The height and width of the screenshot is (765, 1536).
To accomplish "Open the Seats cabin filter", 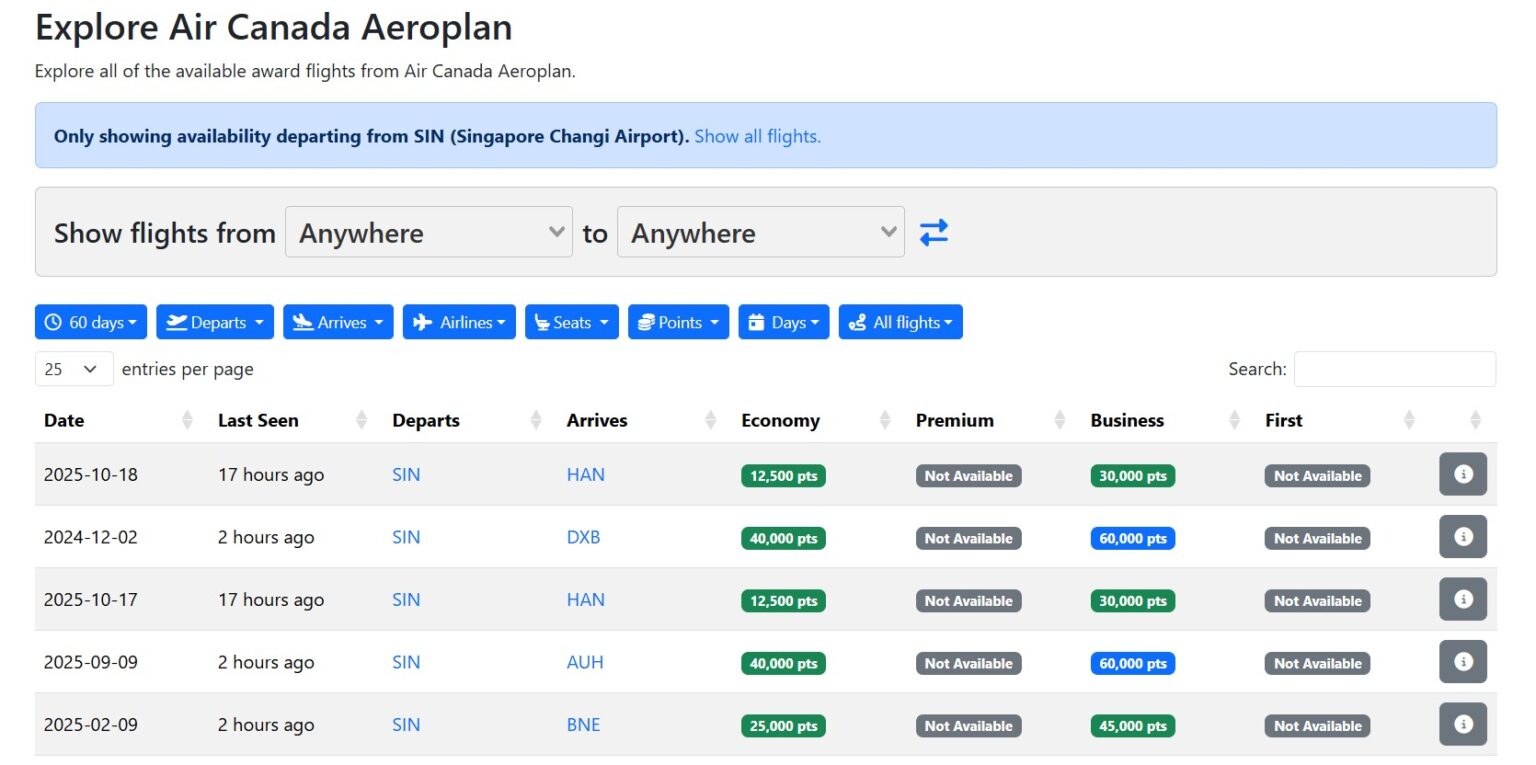I will 571,321.
